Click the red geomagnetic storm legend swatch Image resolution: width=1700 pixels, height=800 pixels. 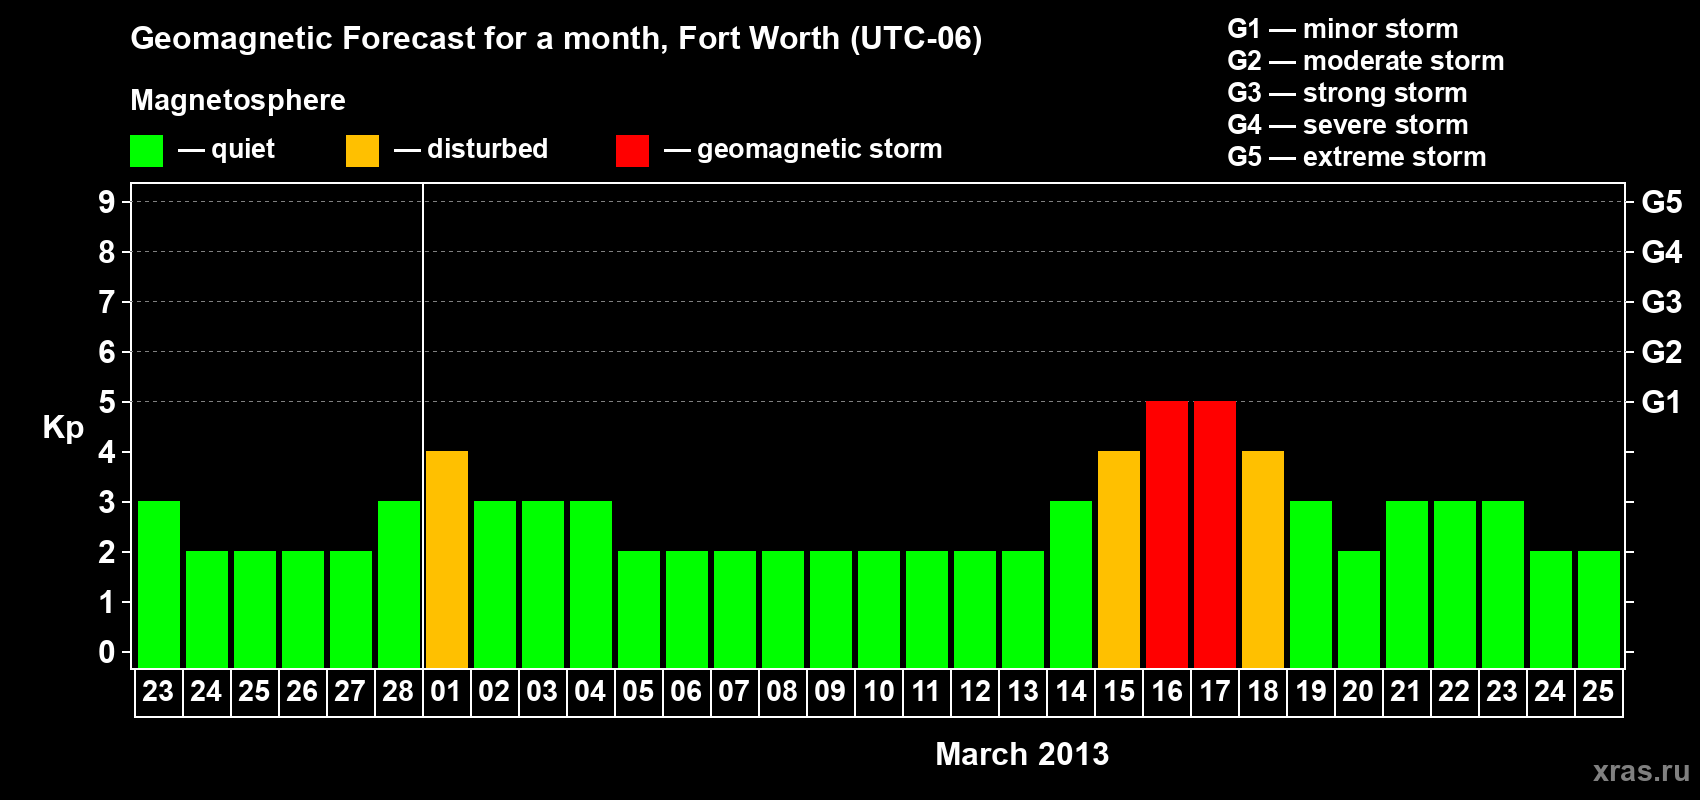click(632, 151)
